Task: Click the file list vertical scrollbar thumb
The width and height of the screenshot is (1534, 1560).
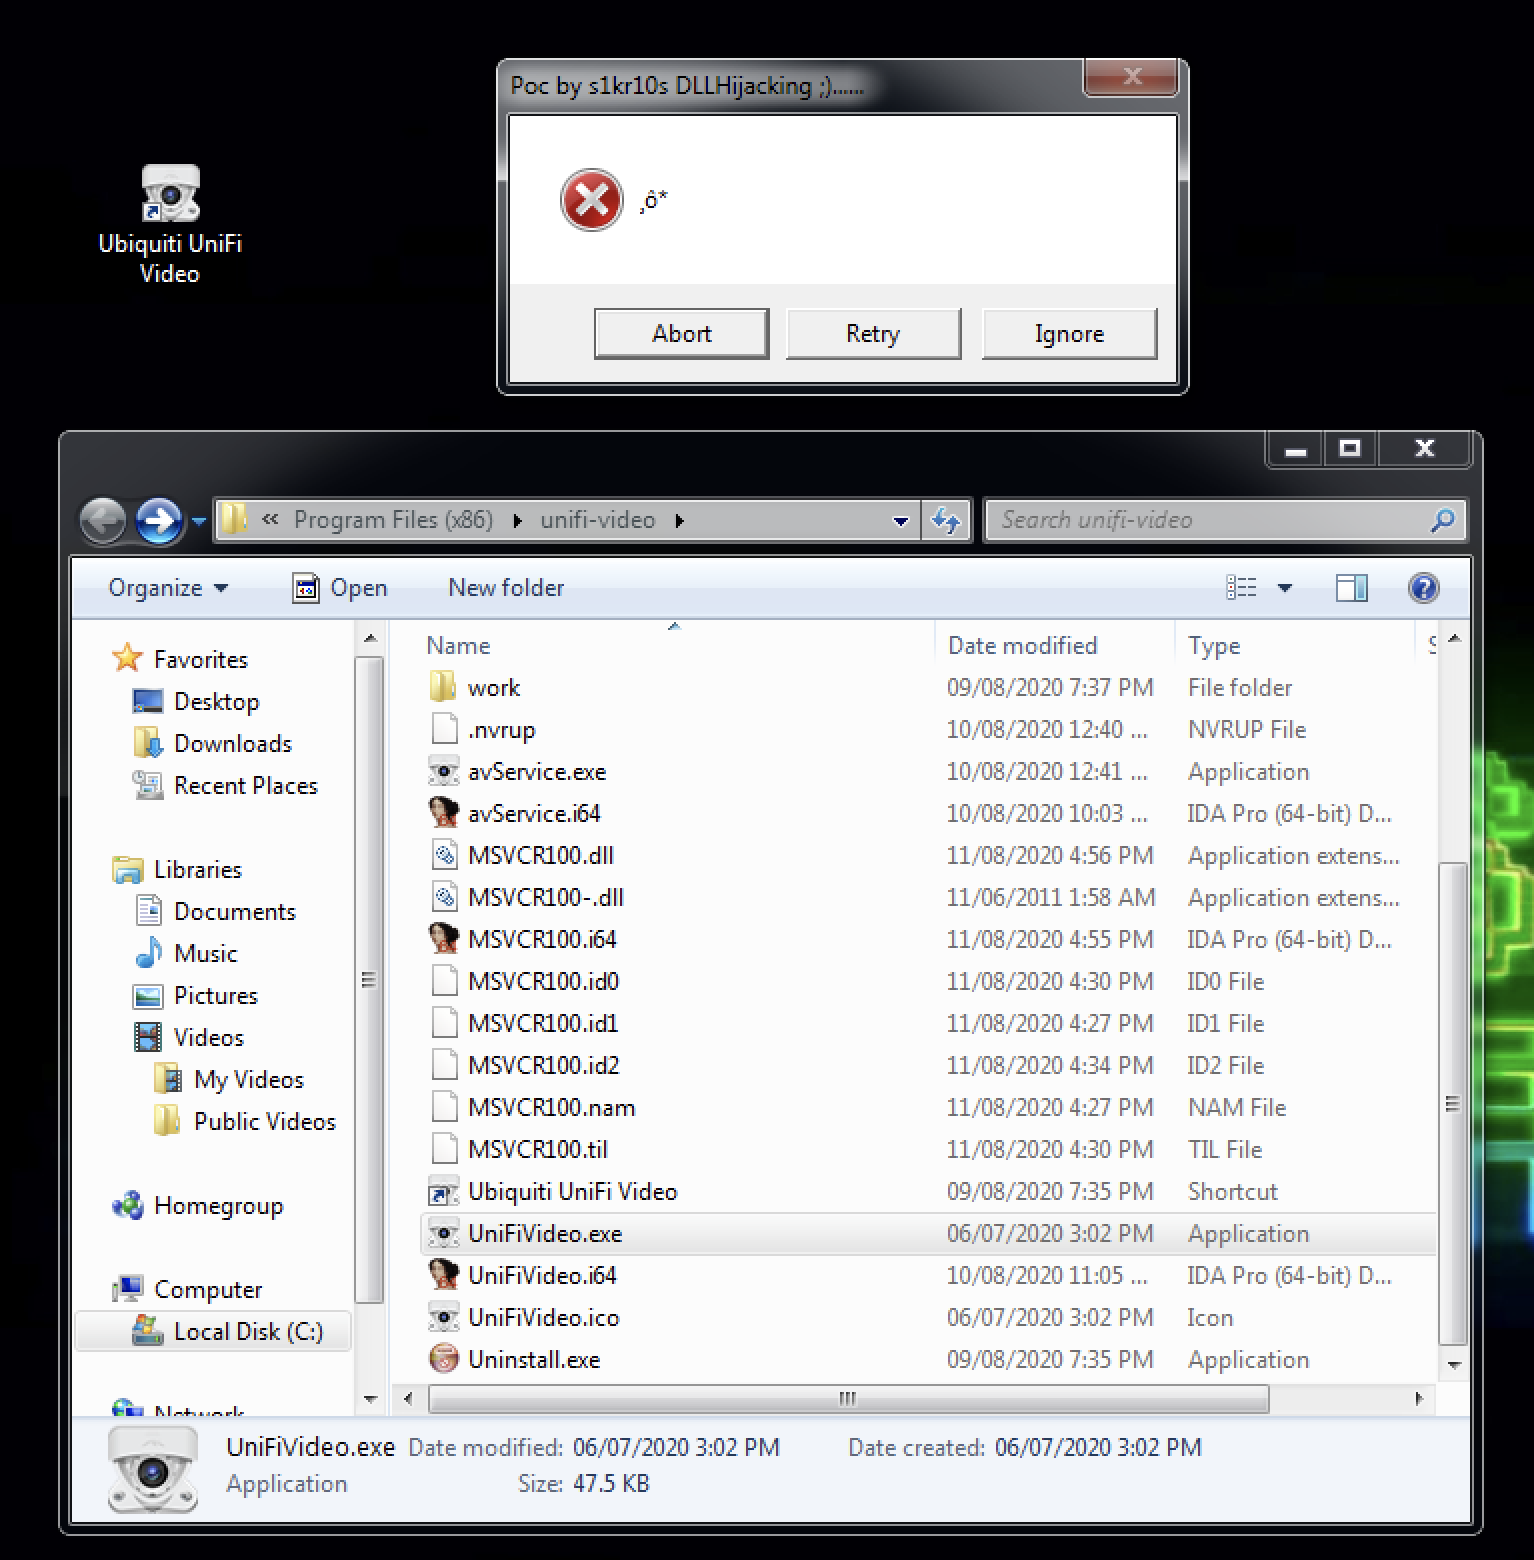Action: click(1453, 1103)
